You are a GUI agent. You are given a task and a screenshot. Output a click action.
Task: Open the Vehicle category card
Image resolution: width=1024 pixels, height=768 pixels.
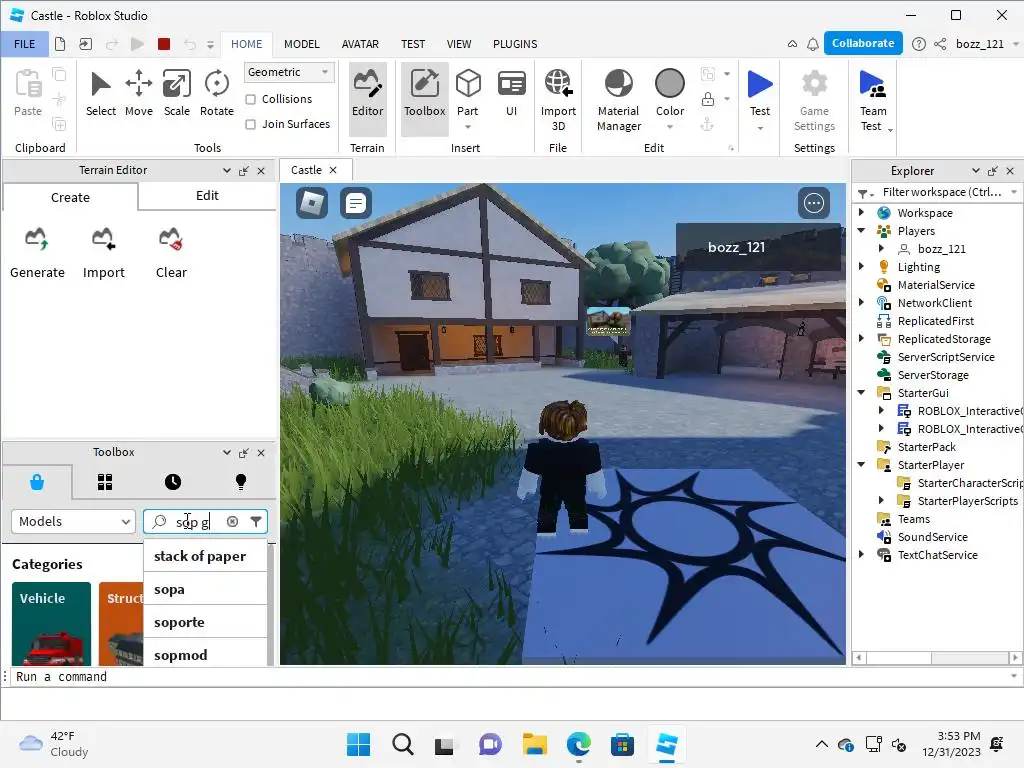(x=52, y=624)
